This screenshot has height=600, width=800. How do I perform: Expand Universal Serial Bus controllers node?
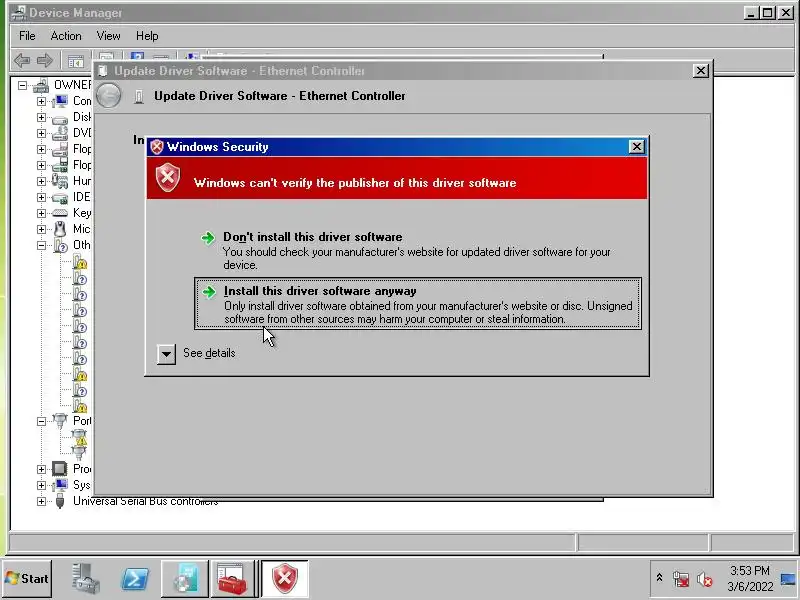click(x=41, y=502)
